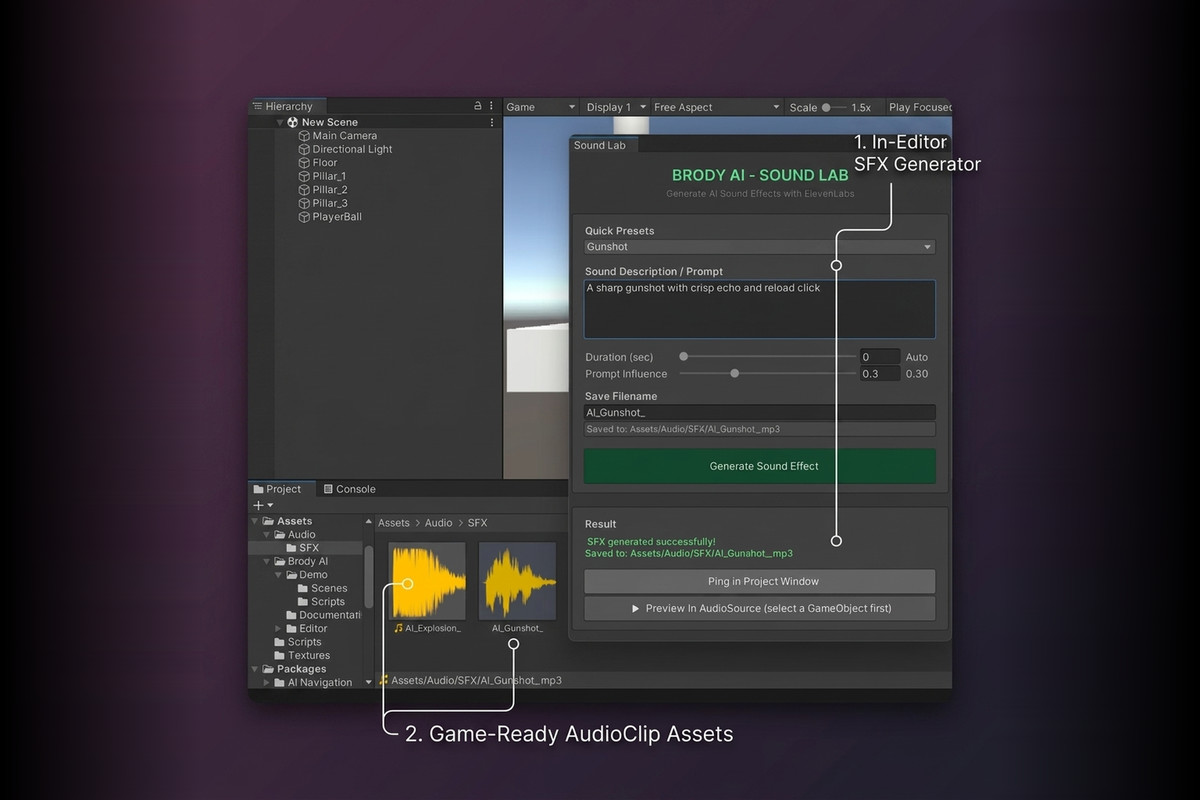This screenshot has height=800, width=1200.
Task: Click Generate Sound Effect button
Action: [760, 466]
